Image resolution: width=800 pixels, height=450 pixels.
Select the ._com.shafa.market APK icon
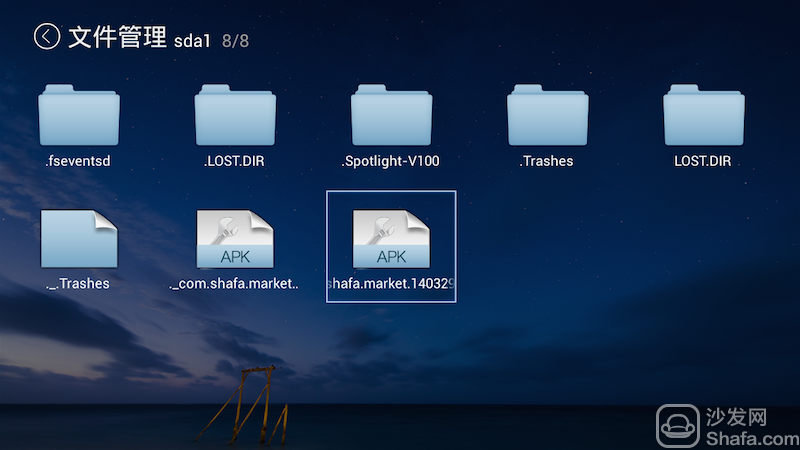(x=235, y=239)
